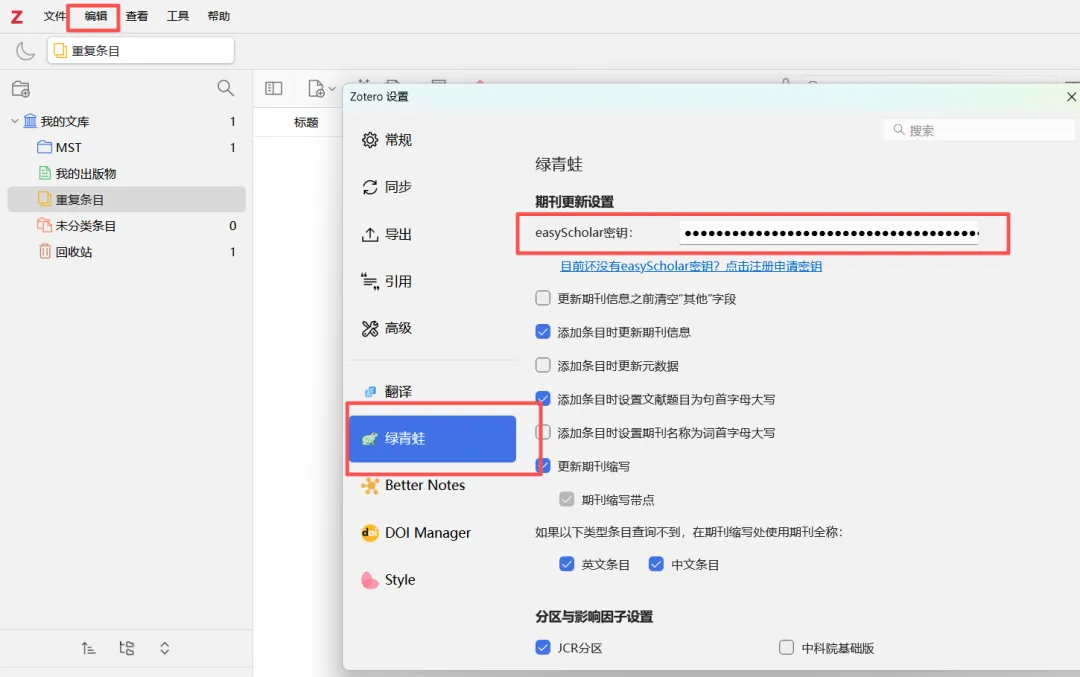
Task: Uncheck the 英文条目 checkbox
Action: [x=567, y=564]
